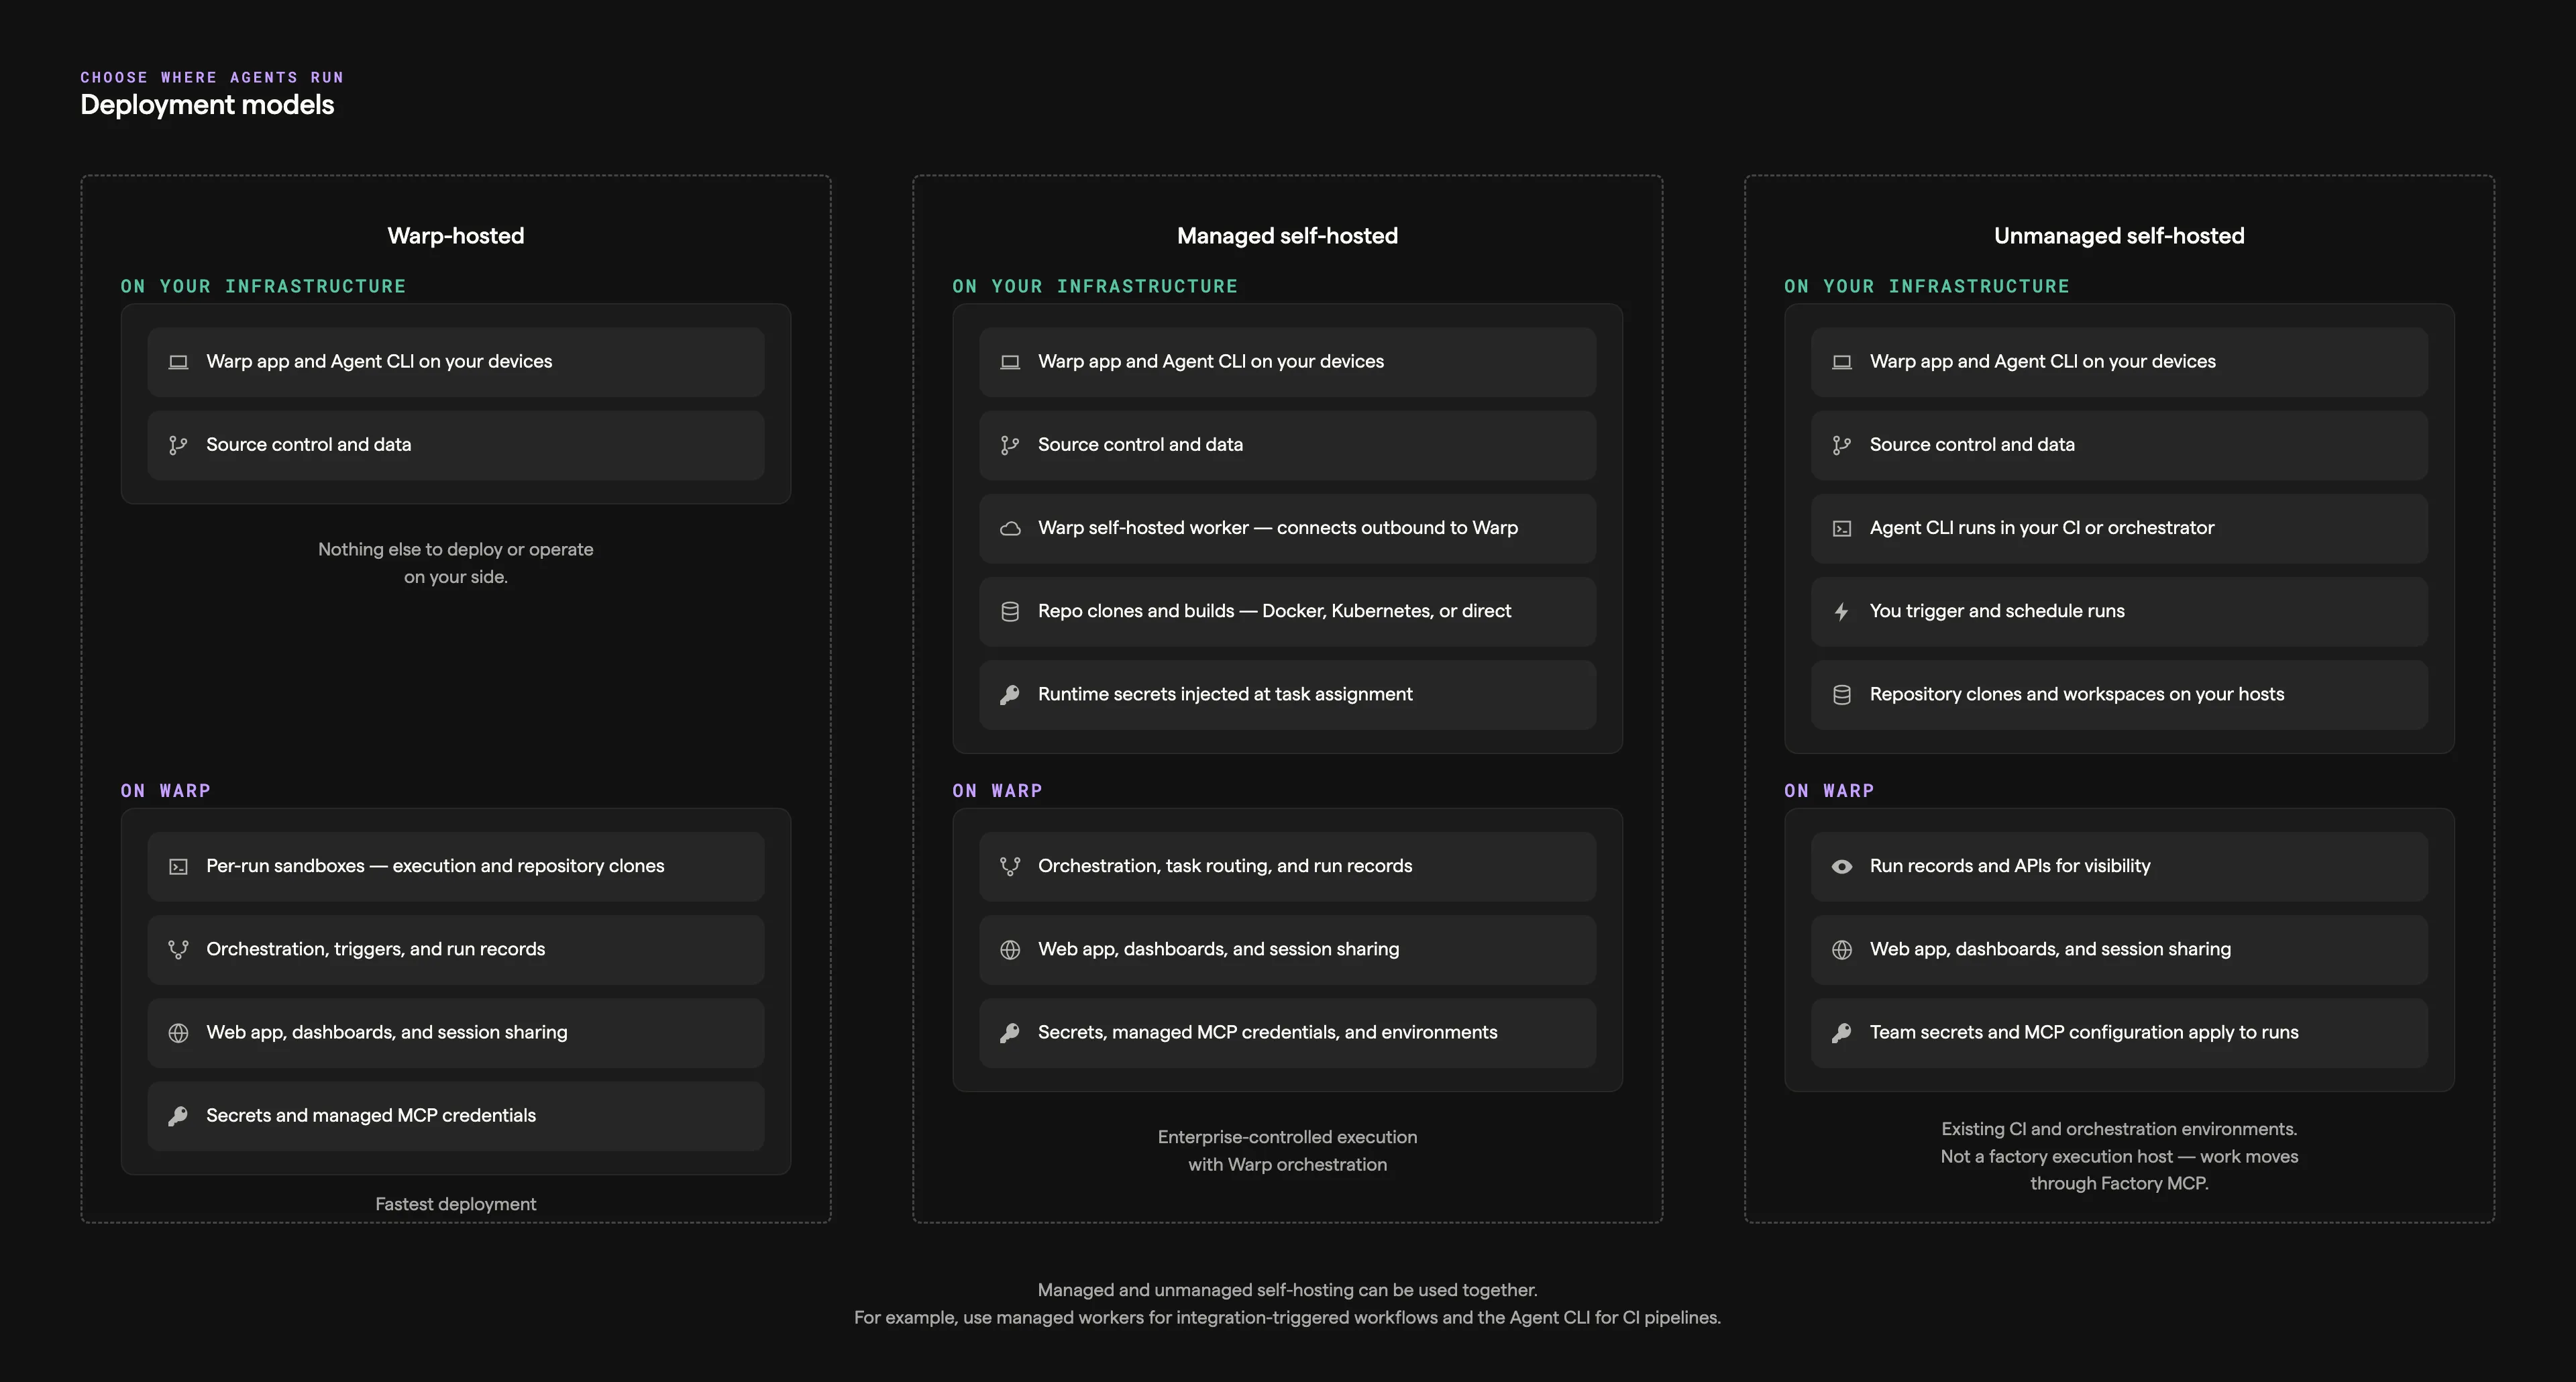
Task: Click the key icon beside Runtime secrets injected
Action: (1010, 694)
